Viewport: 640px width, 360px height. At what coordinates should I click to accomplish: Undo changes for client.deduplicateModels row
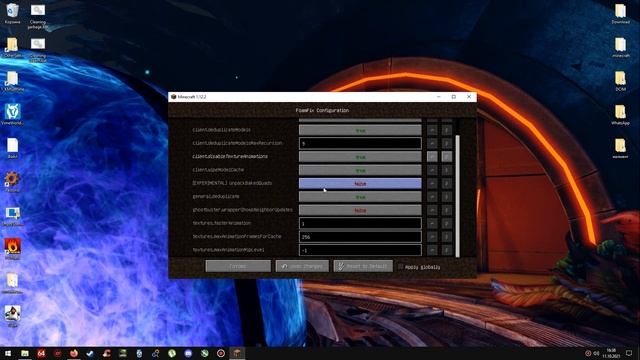432,130
